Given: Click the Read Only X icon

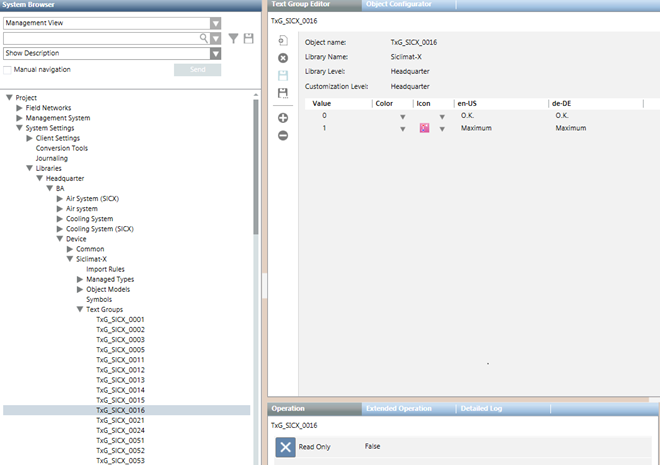Looking at the screenshot, I should tap(285, 448).
